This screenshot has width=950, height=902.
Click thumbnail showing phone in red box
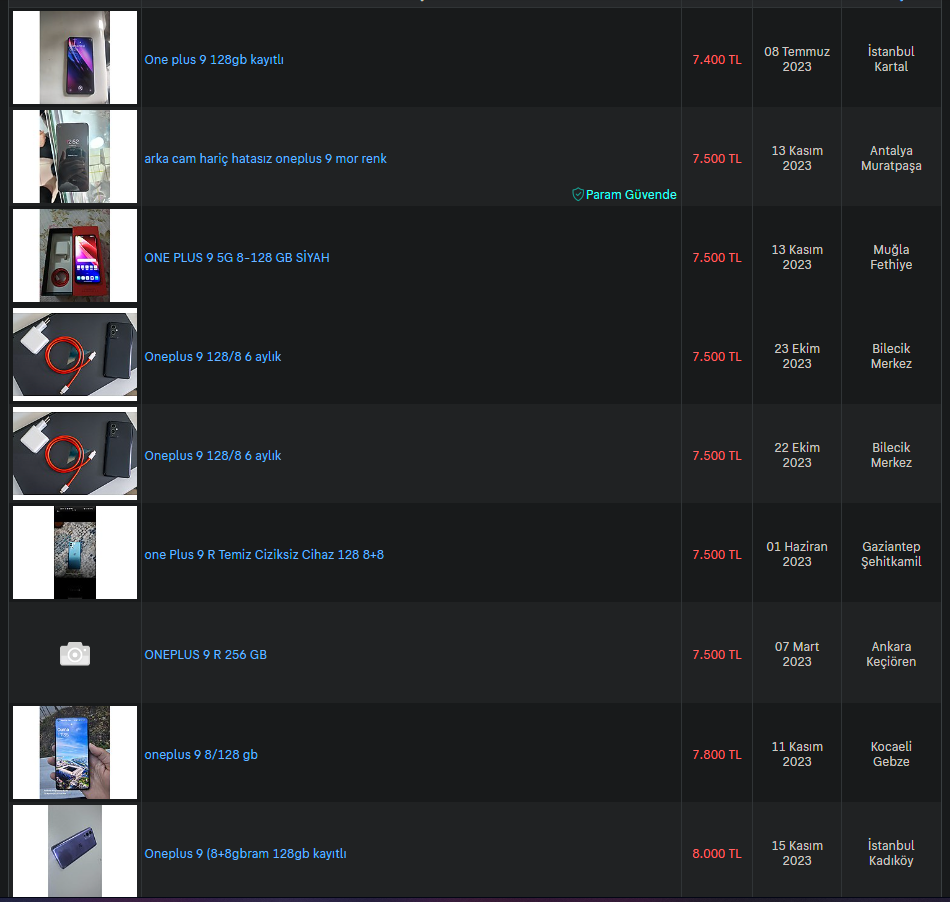coord(75,256)
